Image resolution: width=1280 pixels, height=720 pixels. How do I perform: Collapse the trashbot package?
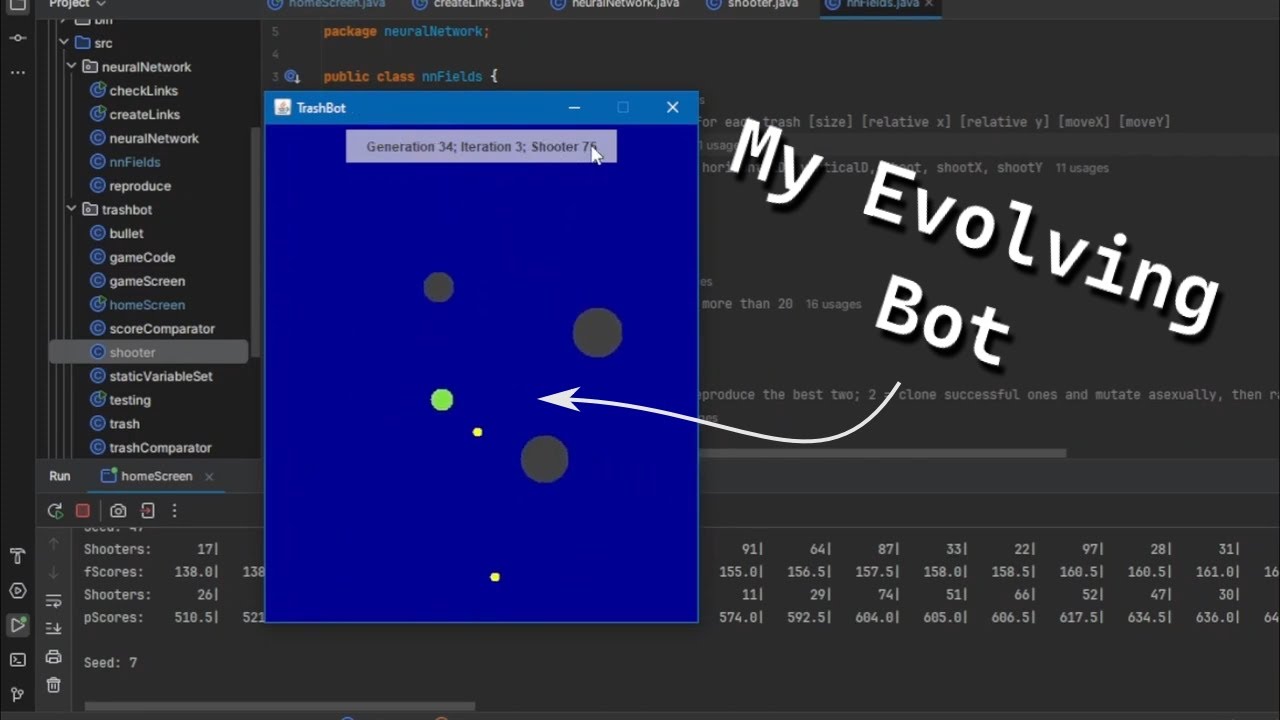click(72, 210)
